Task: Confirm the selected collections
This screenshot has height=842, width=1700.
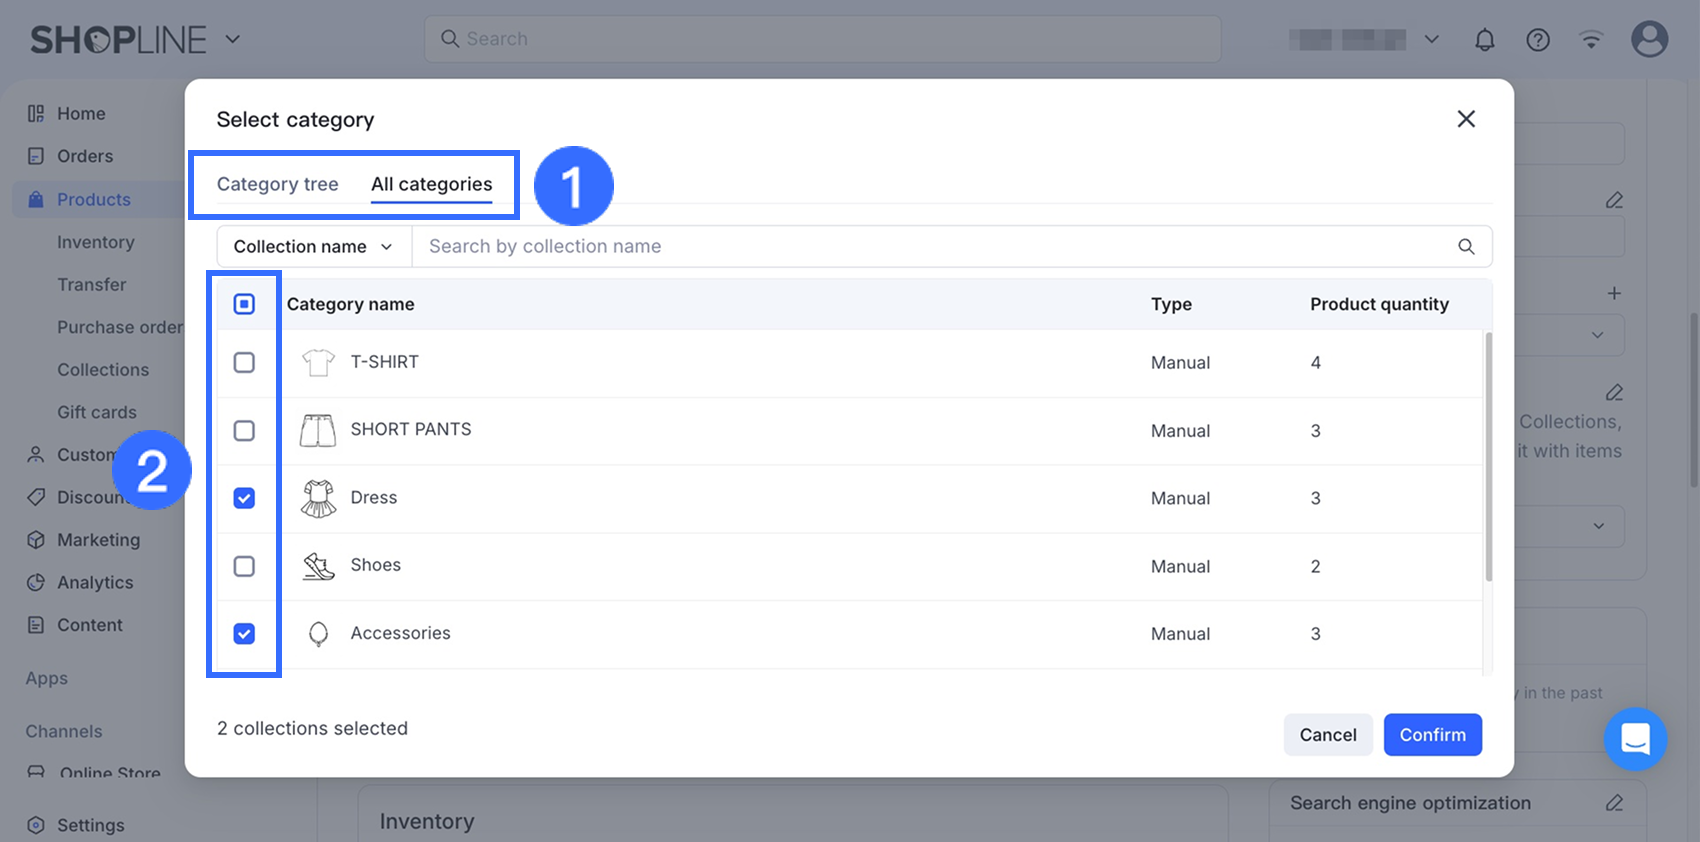Action: pos(1433,735)
